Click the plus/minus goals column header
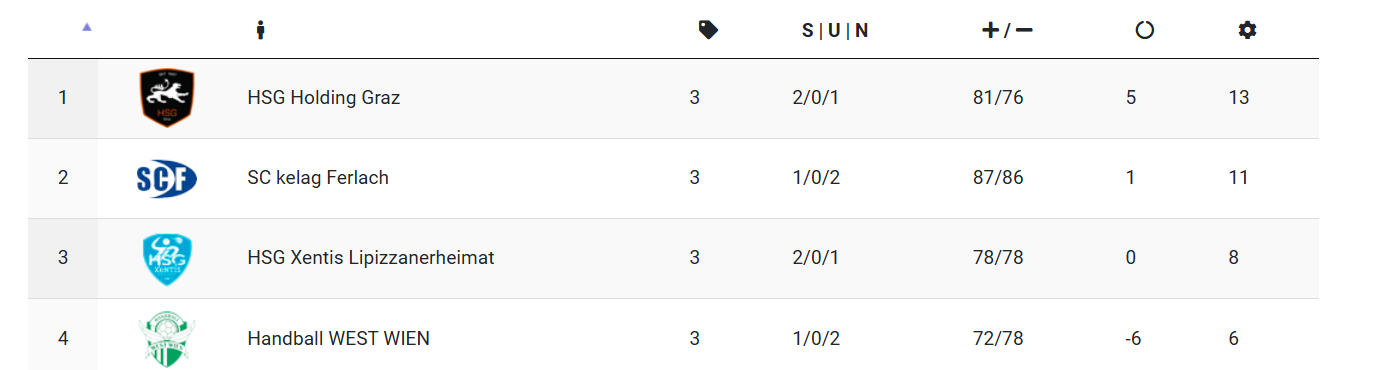The height and width of the screenshot is (370, 1375). (x=1007, y=30)
